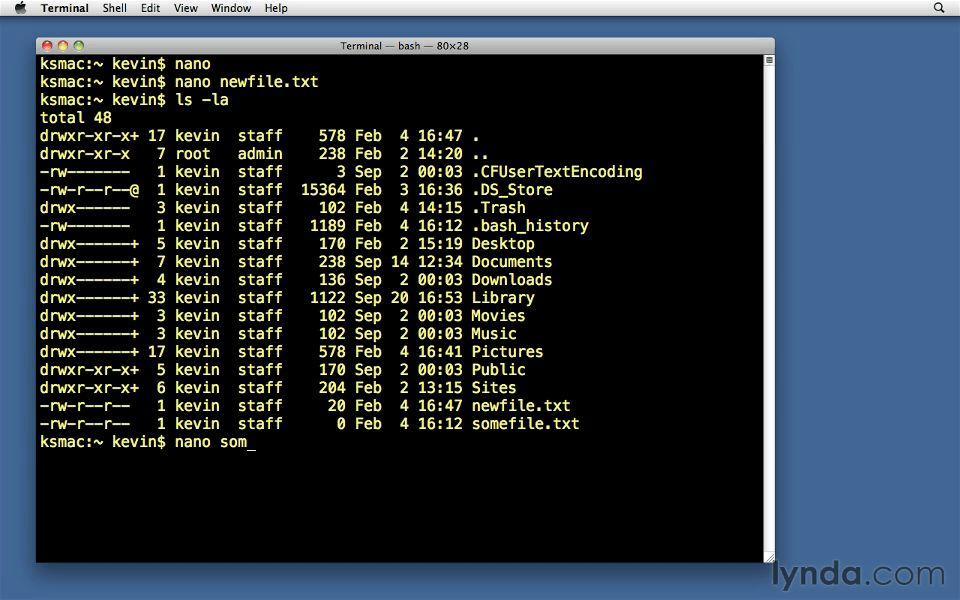960x600 pixels.
Task: Open the Help menu
Action: (x=276, y=8)
